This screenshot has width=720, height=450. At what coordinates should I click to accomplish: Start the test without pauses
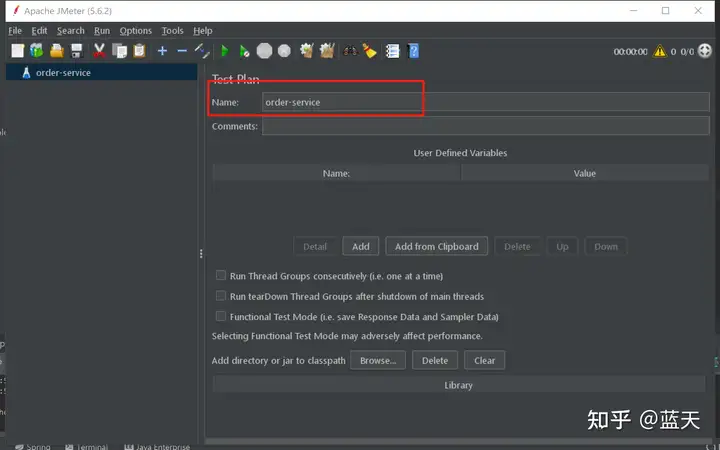(x=244, y=51)
